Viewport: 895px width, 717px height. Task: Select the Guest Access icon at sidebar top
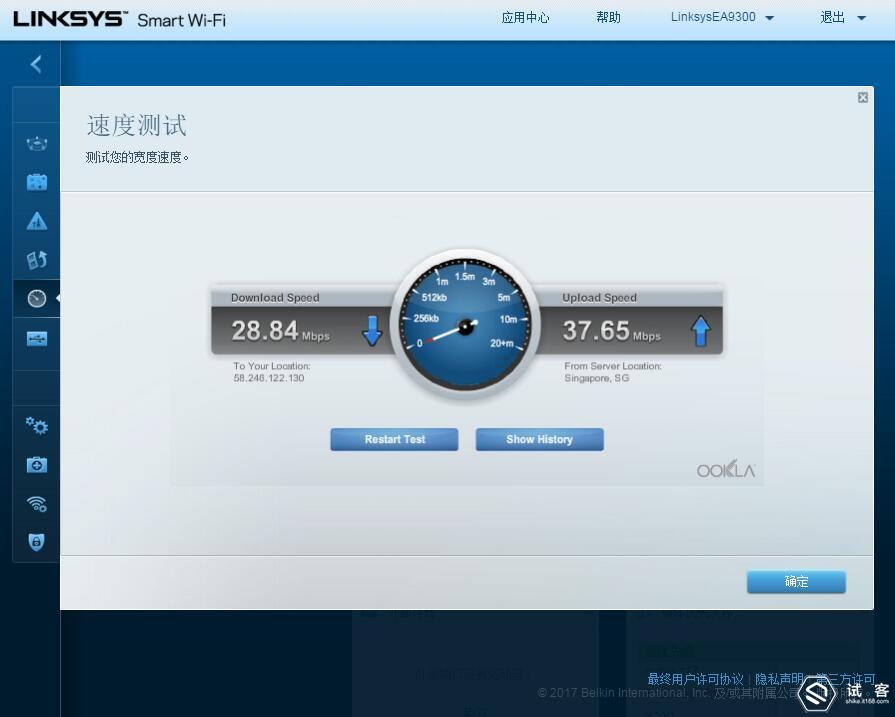coord(36,143)
